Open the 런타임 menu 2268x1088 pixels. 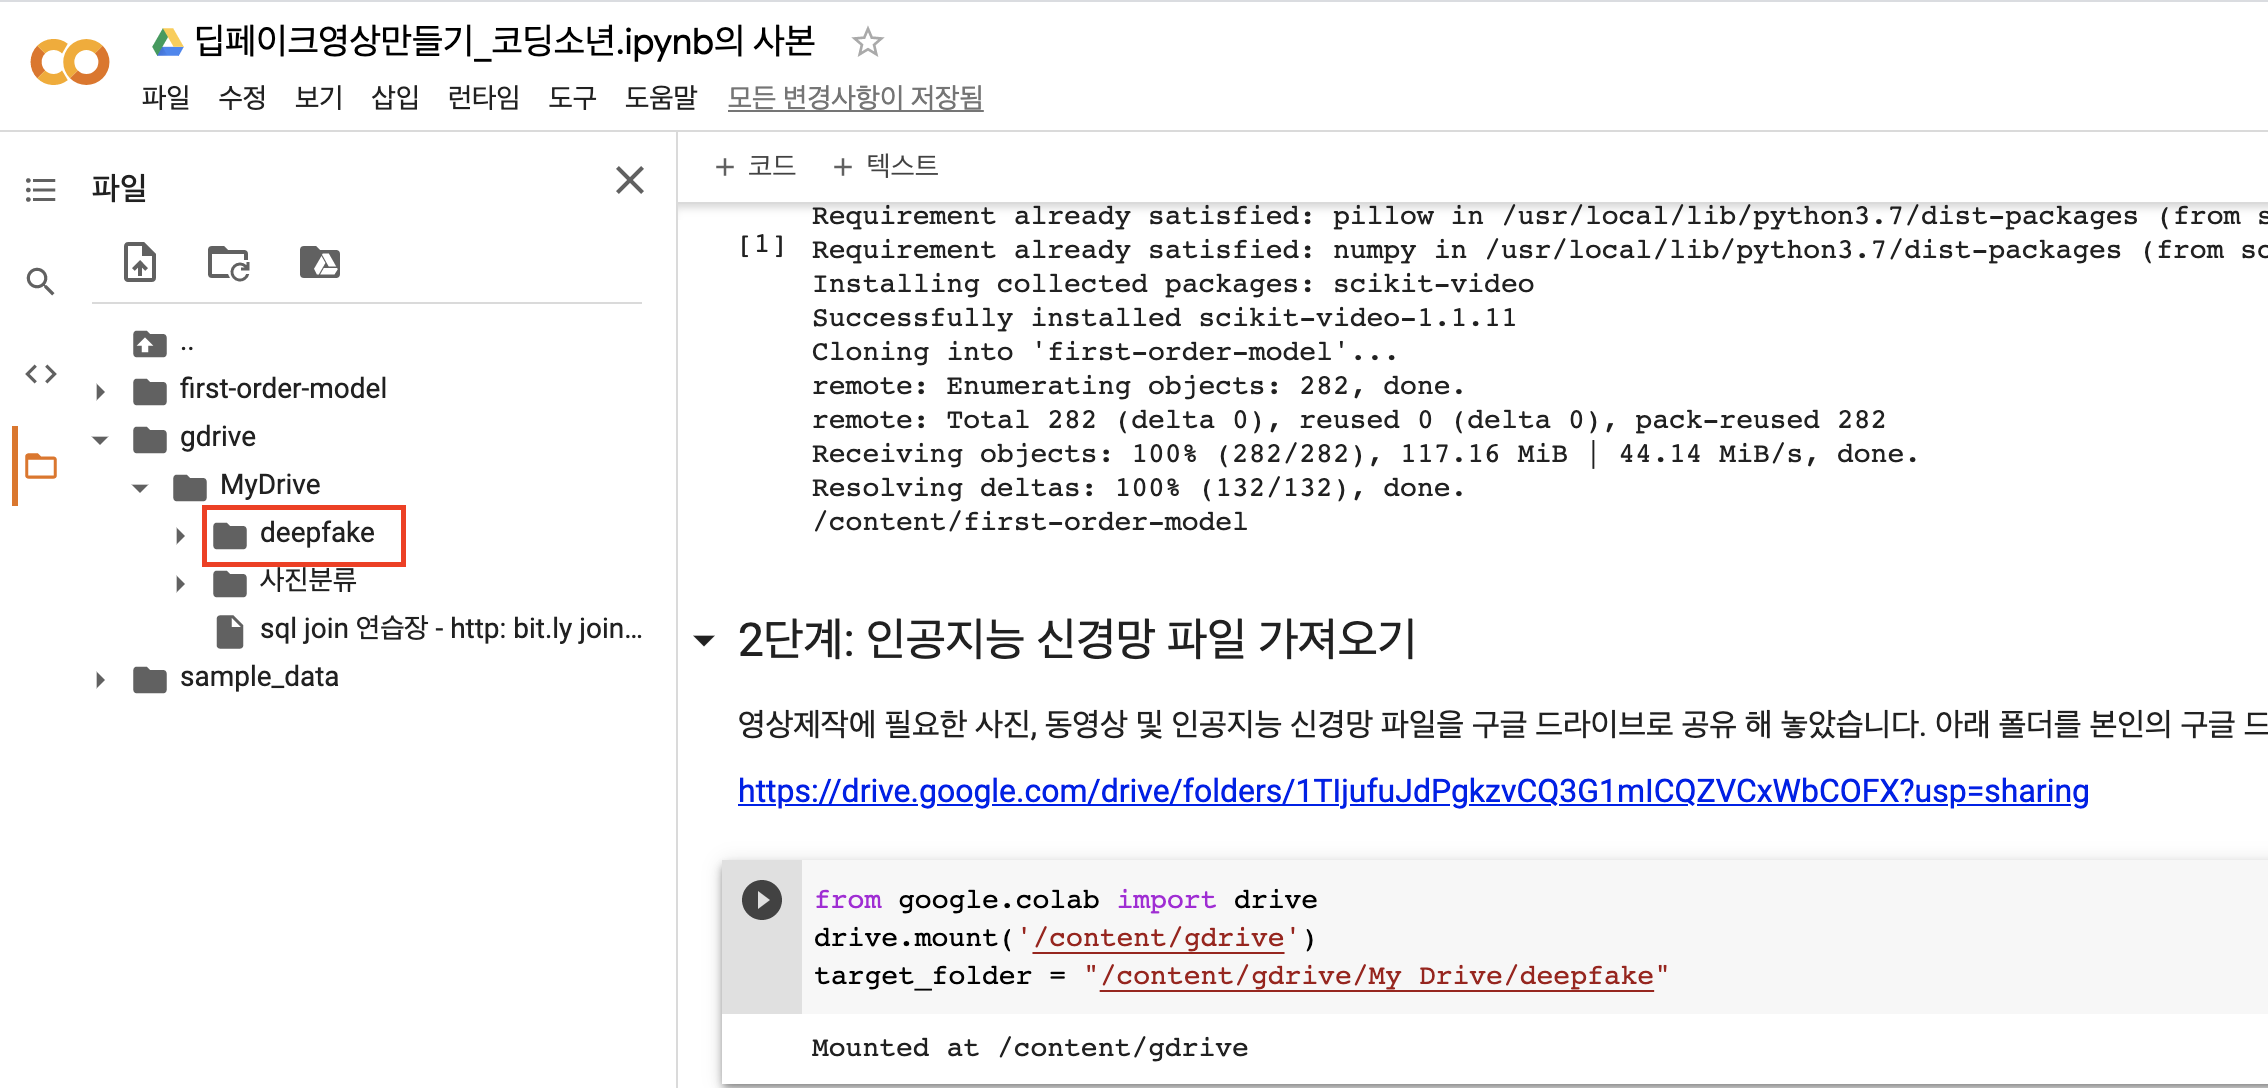click(483, 97)
